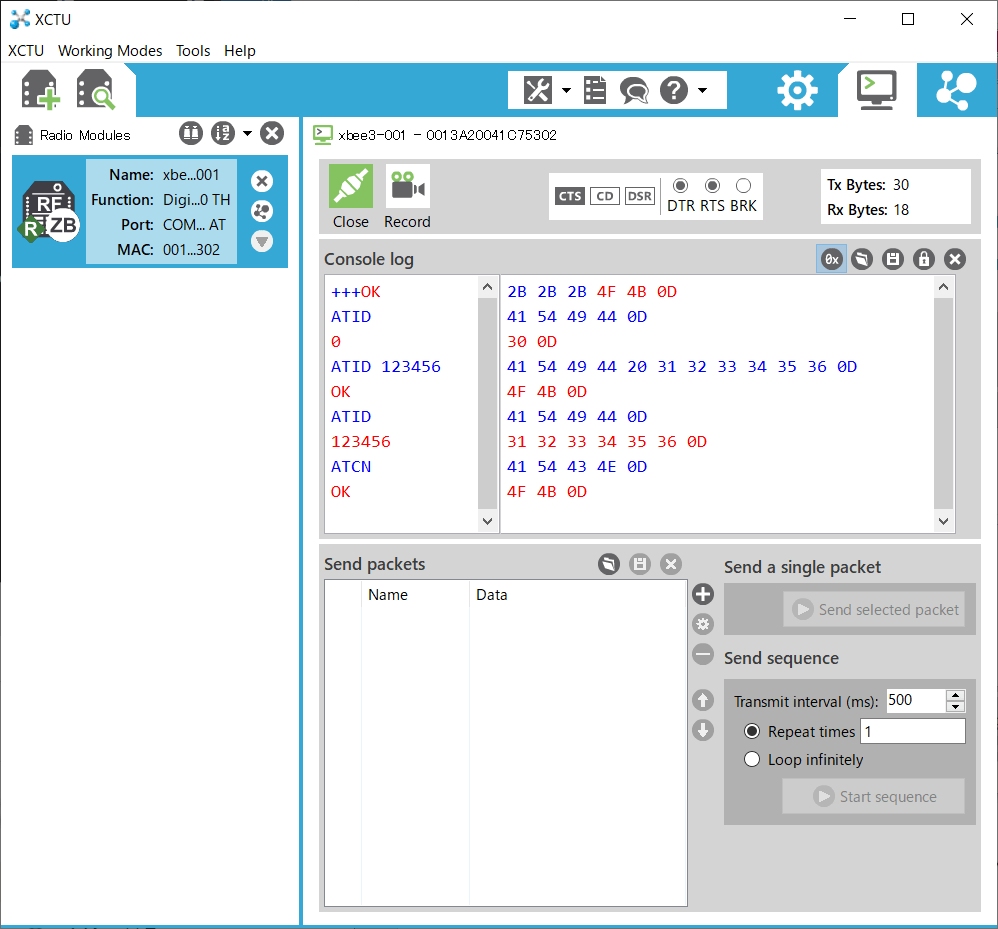Viewport: 998px width, 929px height.
Task: Click the Repeat times input field
Action: click(913, 731)
